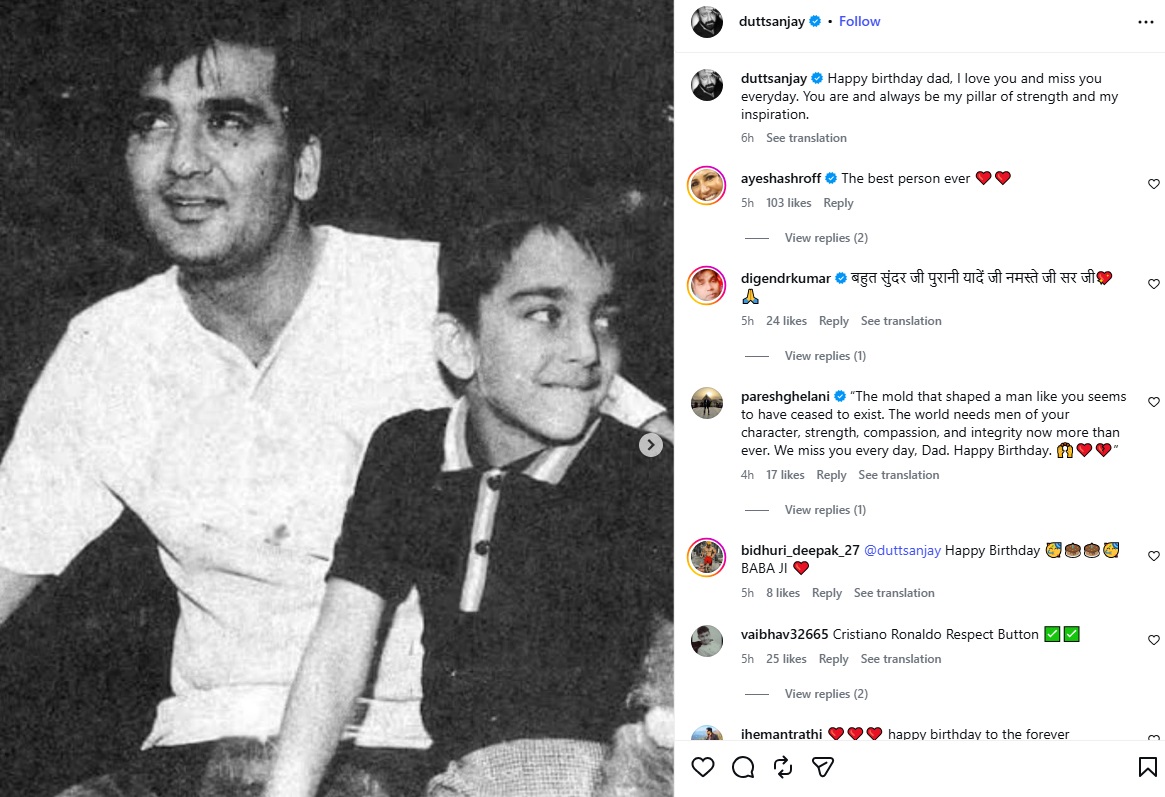Screen dimensions: 1165x797
Task: Follow the duttsanjay account
Action: (x=859, y=22)
